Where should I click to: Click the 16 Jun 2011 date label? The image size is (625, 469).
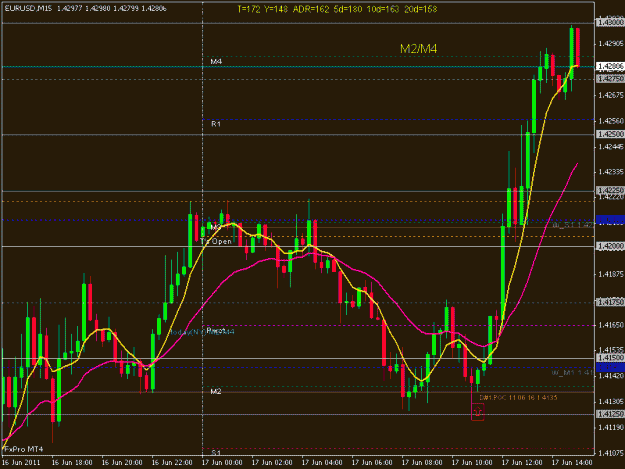pyautogui.click(x=21, y=463)
